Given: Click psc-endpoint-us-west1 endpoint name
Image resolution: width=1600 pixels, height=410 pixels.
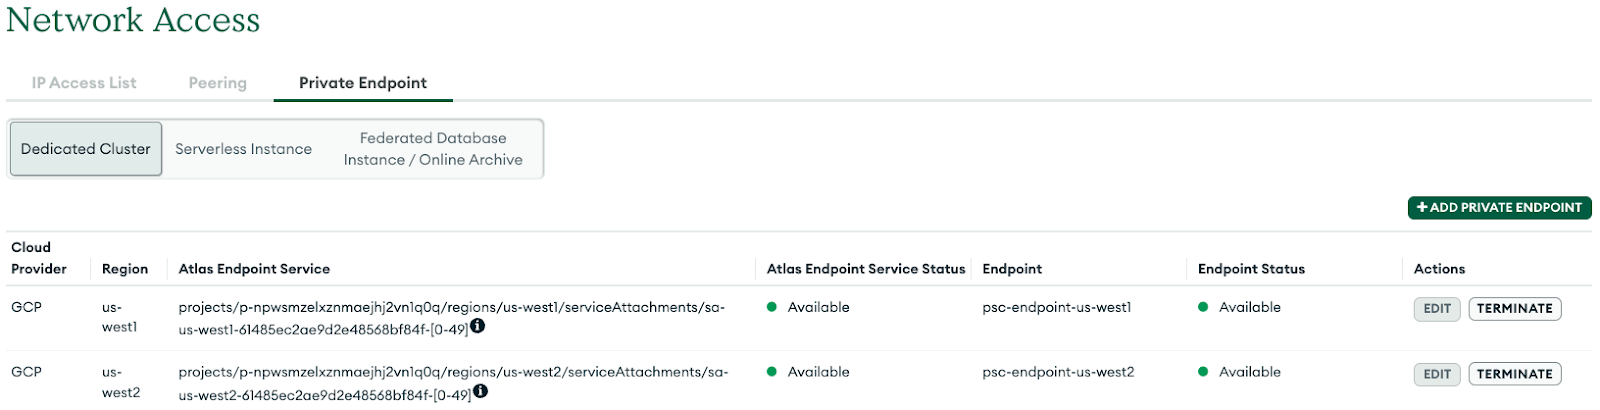Looking at the screenshot, I should (x=1057, y=307).
